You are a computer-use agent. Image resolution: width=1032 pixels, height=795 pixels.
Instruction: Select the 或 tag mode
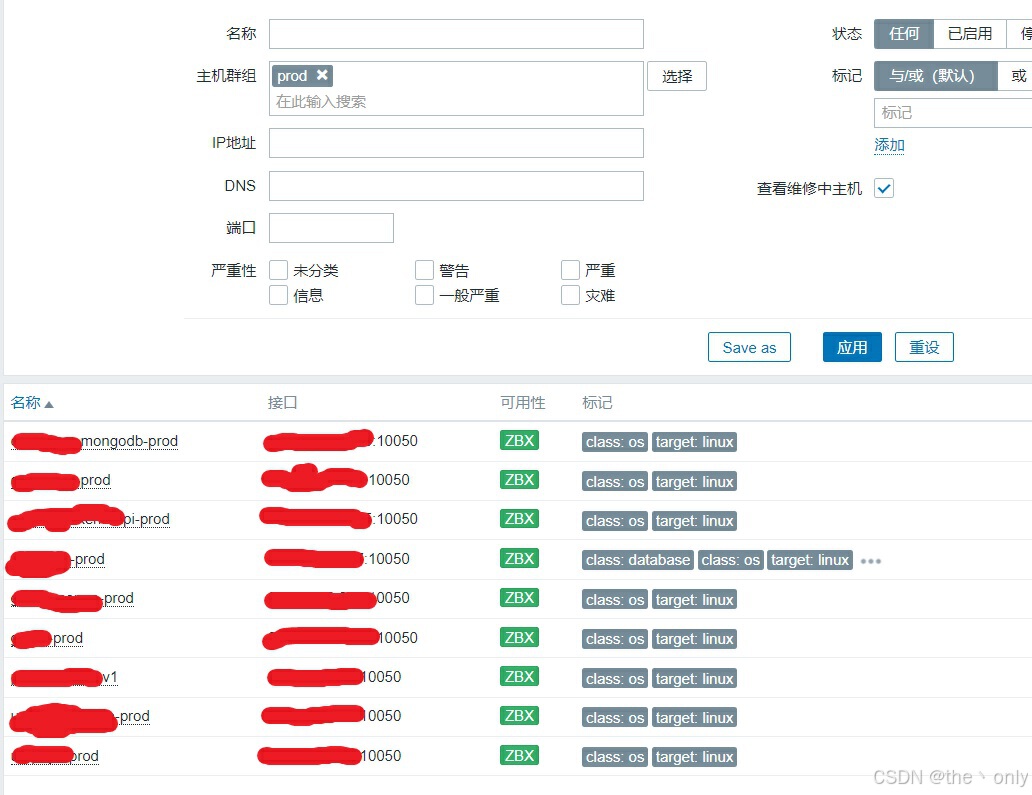(x=1018, y=76)
